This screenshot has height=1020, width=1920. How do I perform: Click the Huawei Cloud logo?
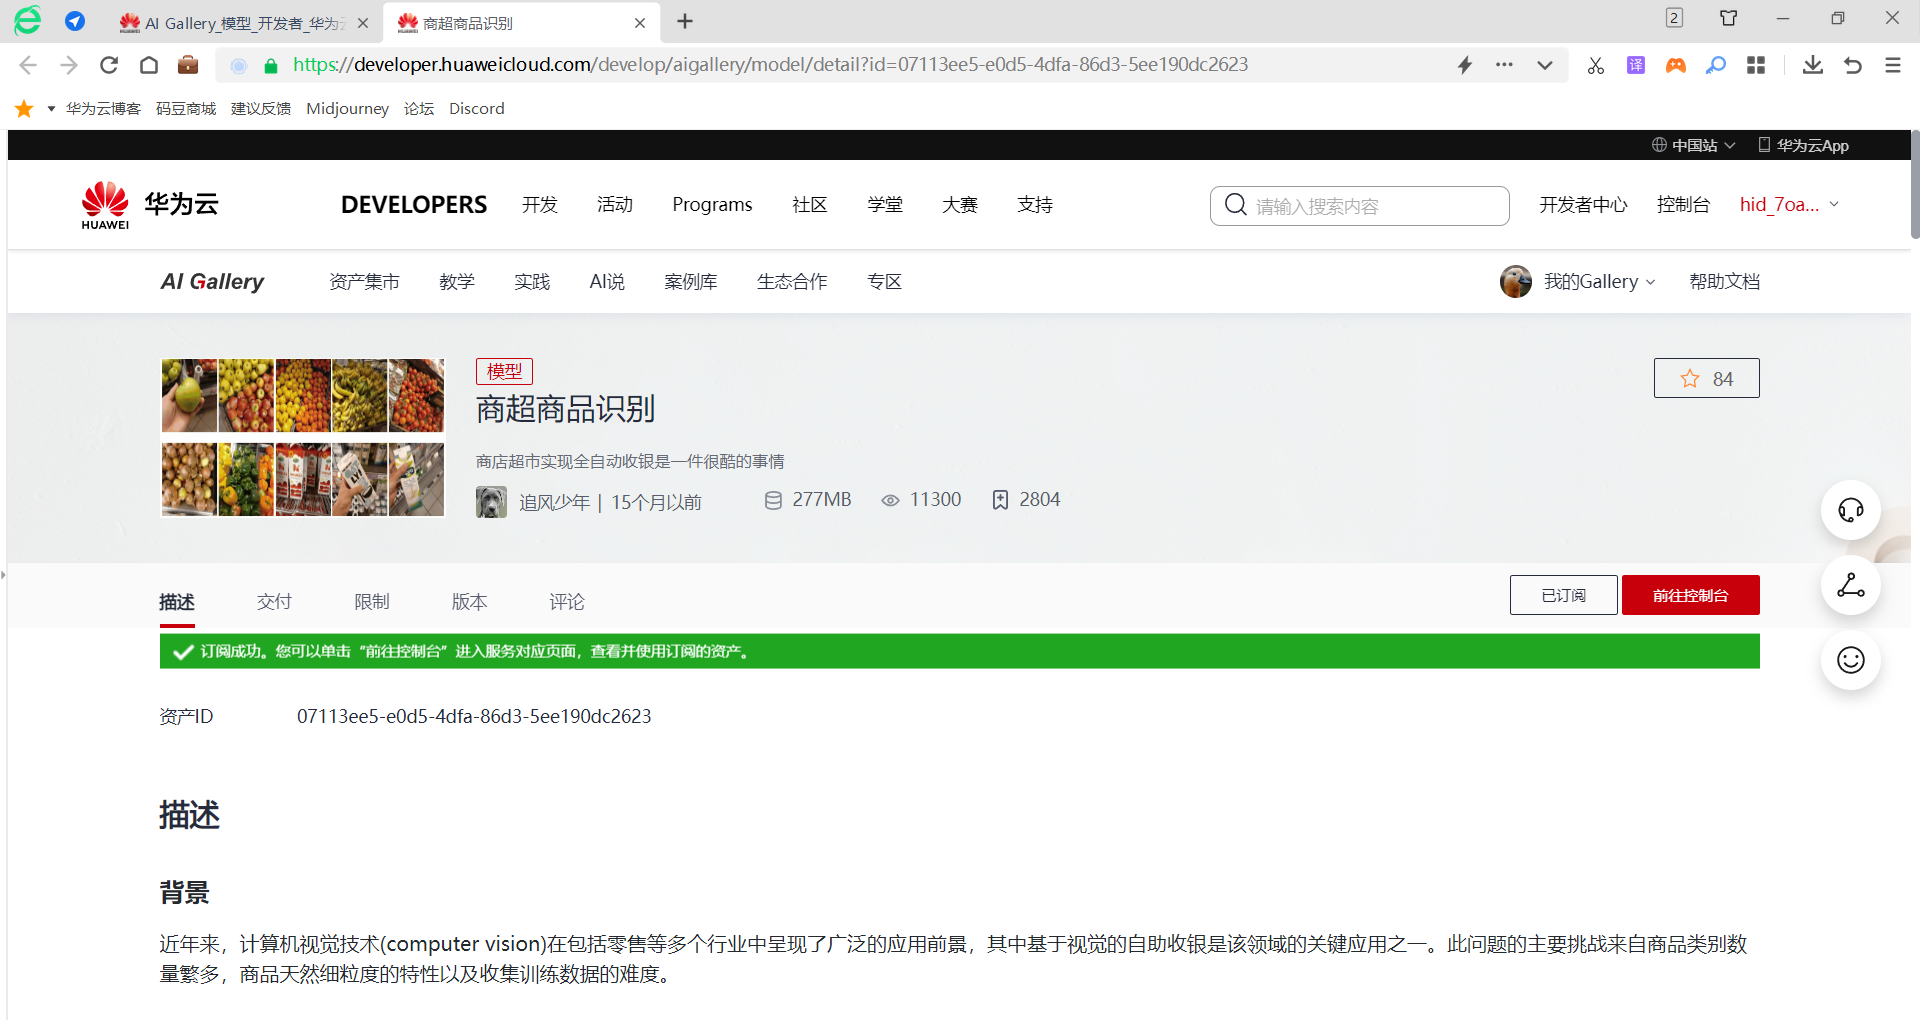click(150, 205)
